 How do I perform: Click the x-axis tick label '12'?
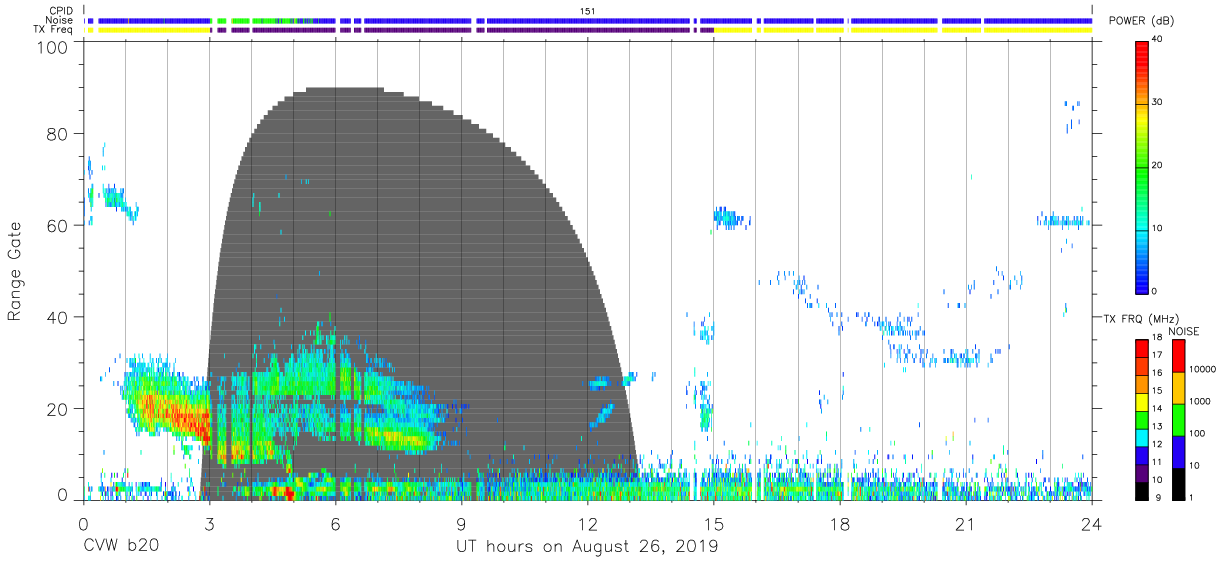[587, 524]
